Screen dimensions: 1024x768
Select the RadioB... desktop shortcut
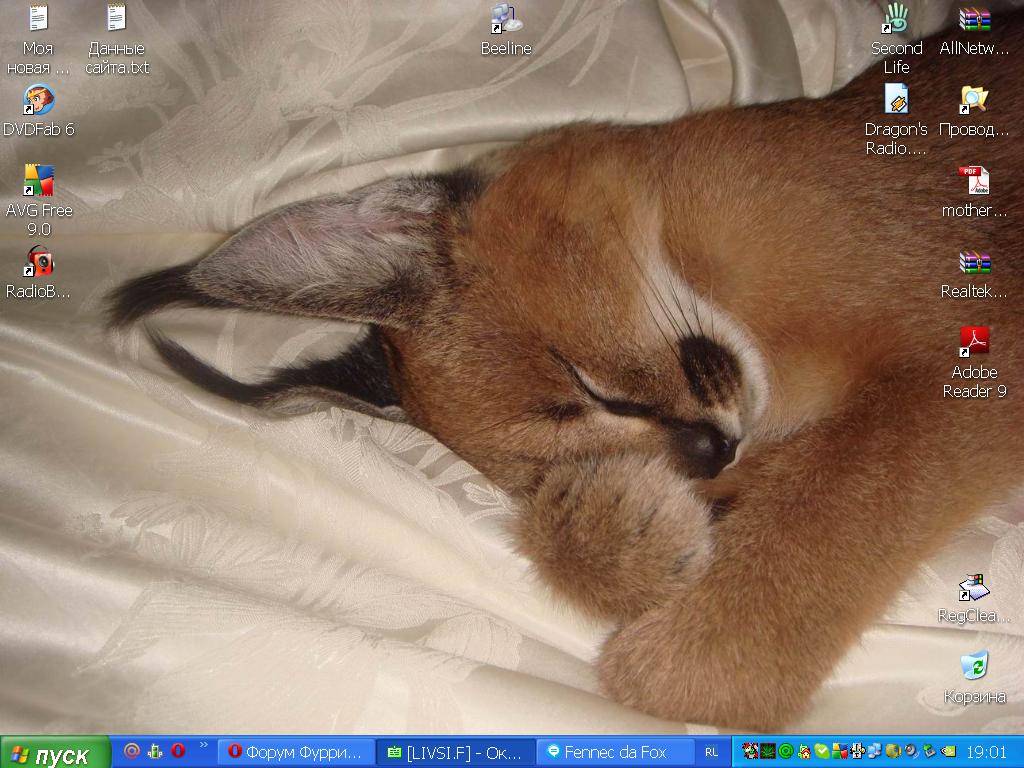tap(39, 263)
